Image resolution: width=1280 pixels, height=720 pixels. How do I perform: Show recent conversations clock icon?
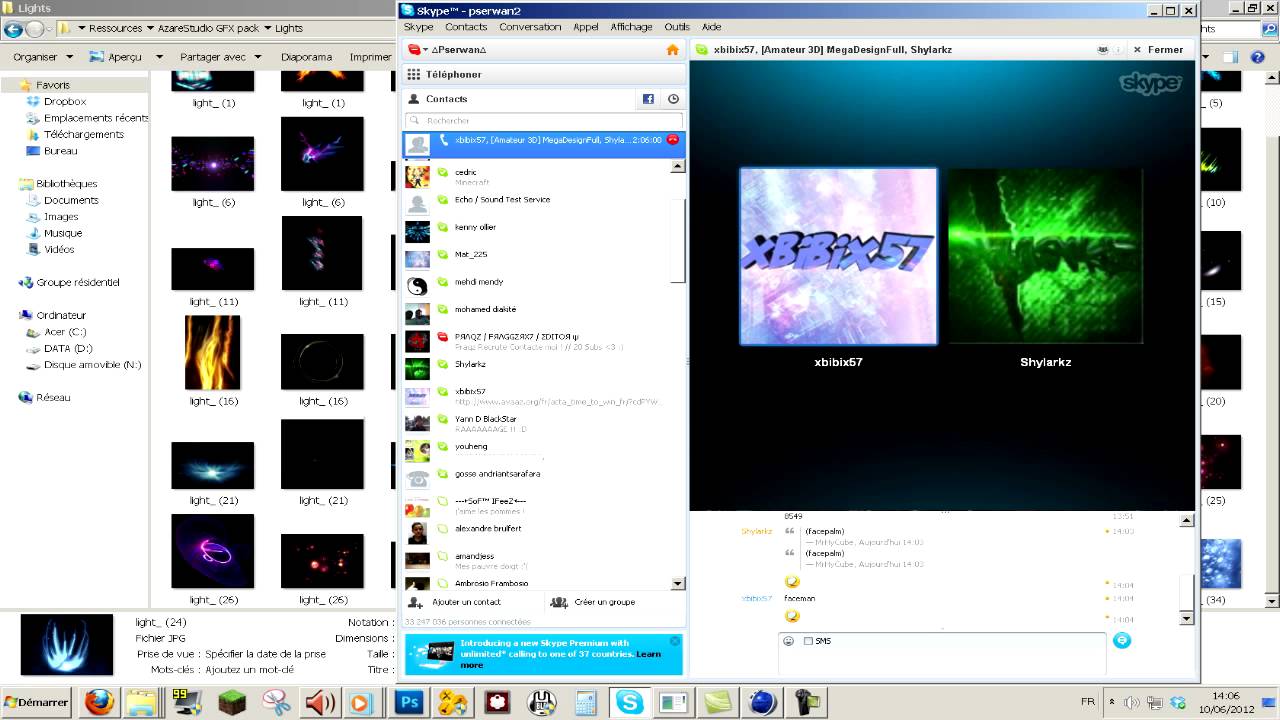click(673, 99)
